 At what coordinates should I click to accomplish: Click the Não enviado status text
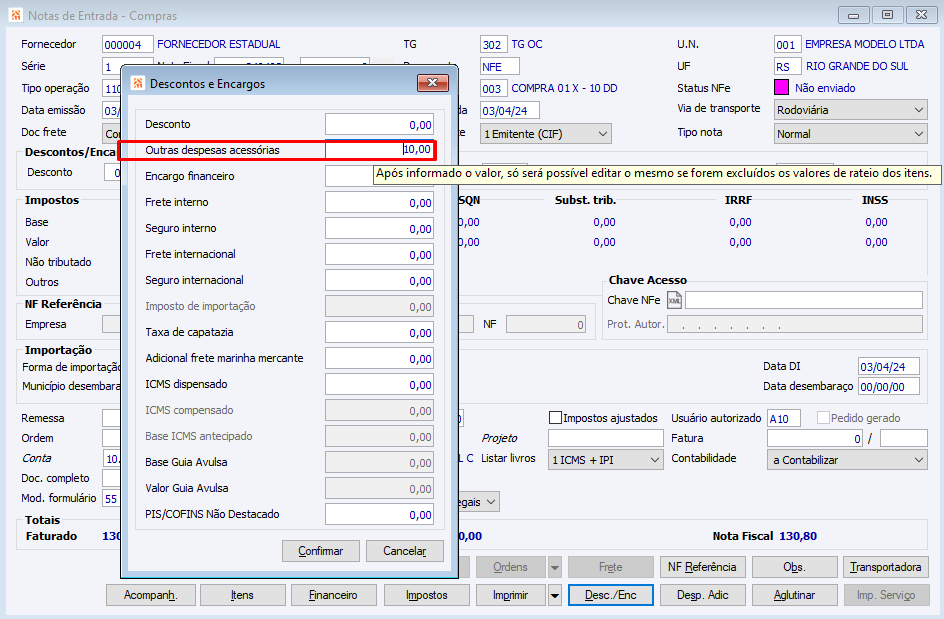coord(825,88)
